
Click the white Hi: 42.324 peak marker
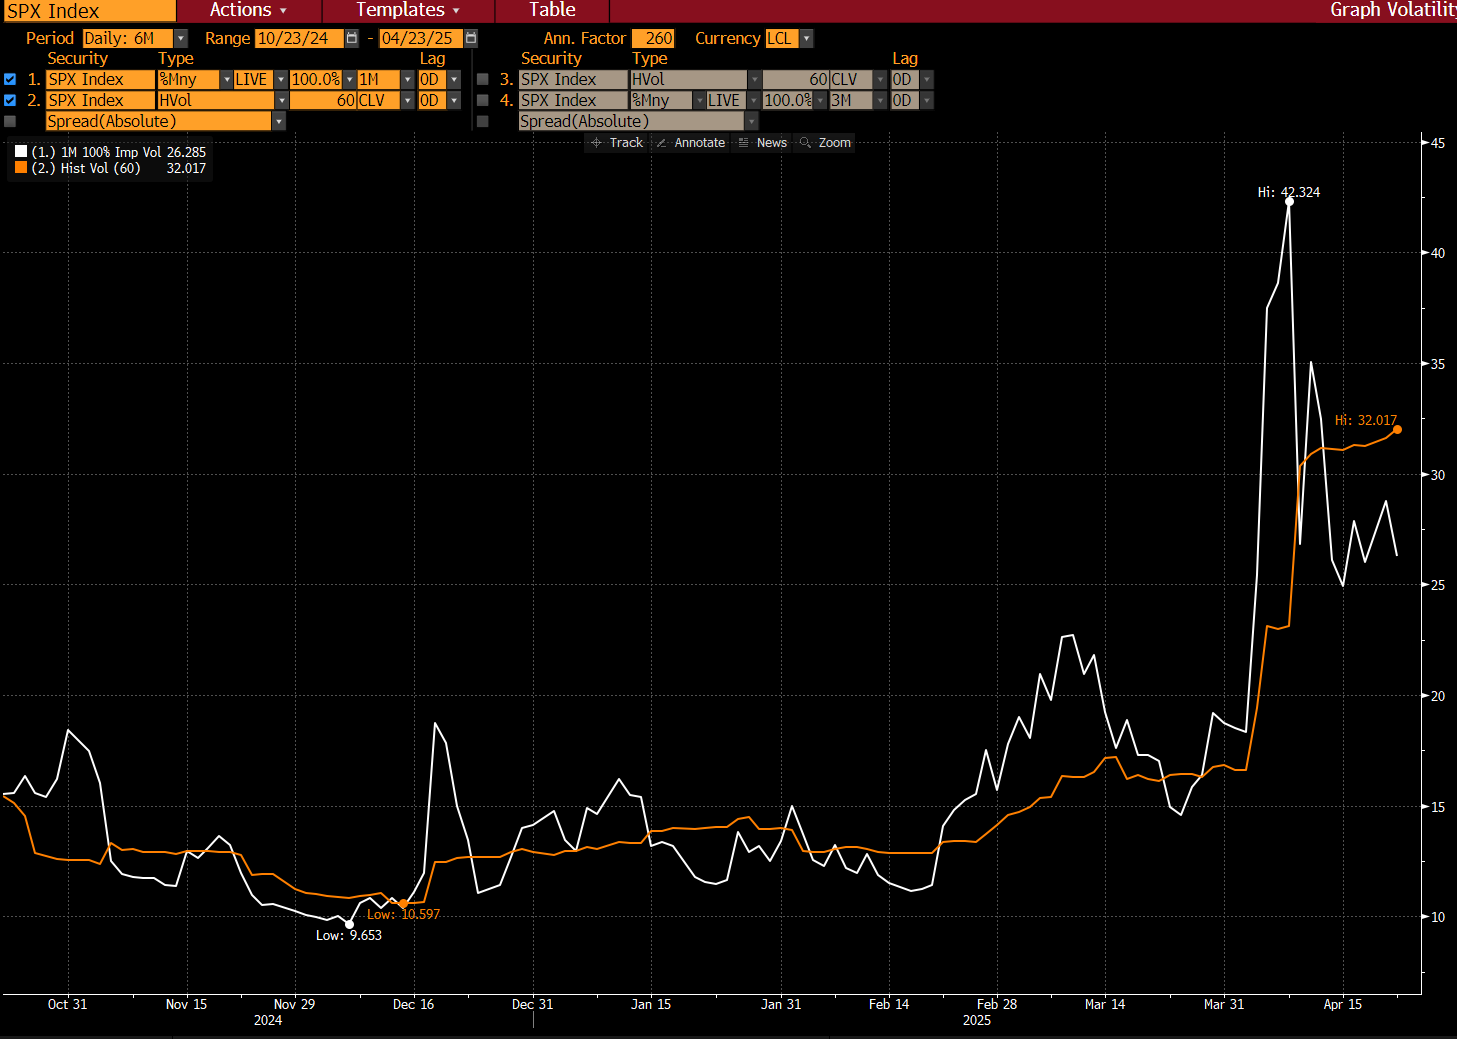click(x=1289, y=202)
